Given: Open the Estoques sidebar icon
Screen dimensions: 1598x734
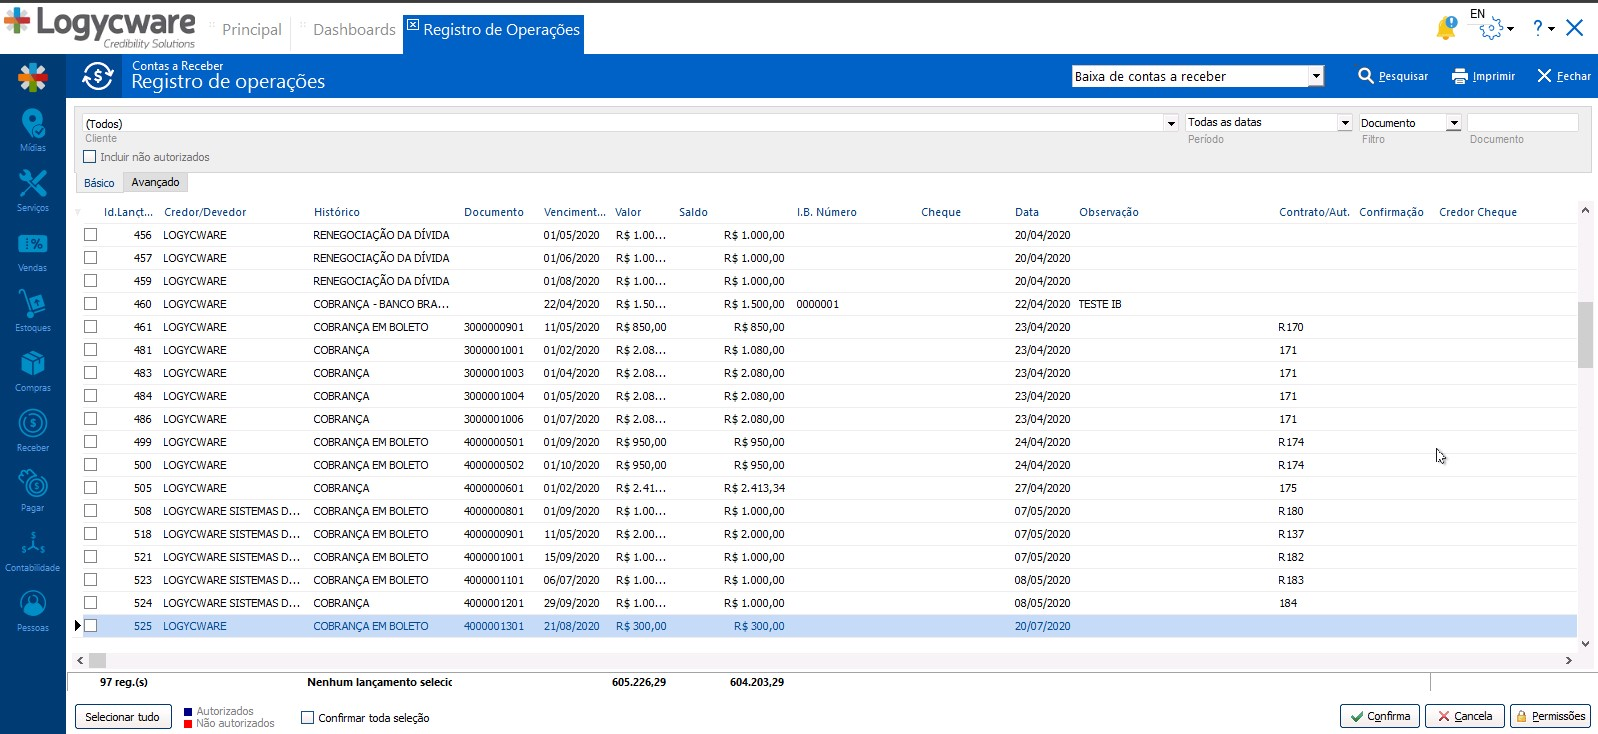Looking at the screenshot, I should [32, 305].
